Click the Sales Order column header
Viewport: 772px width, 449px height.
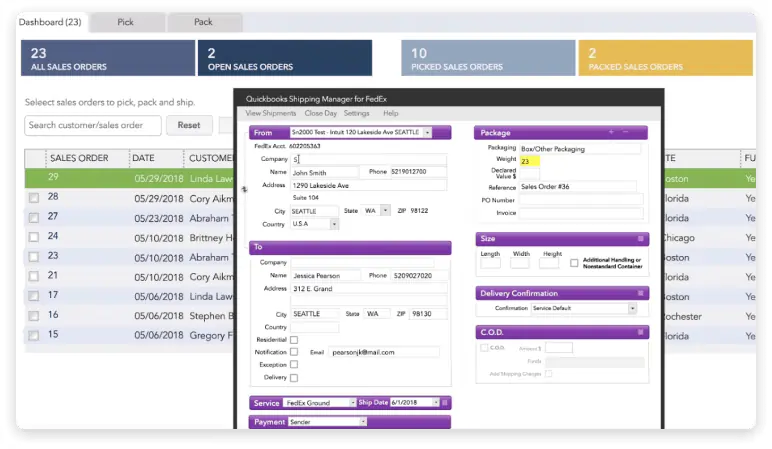coord(79,158)
